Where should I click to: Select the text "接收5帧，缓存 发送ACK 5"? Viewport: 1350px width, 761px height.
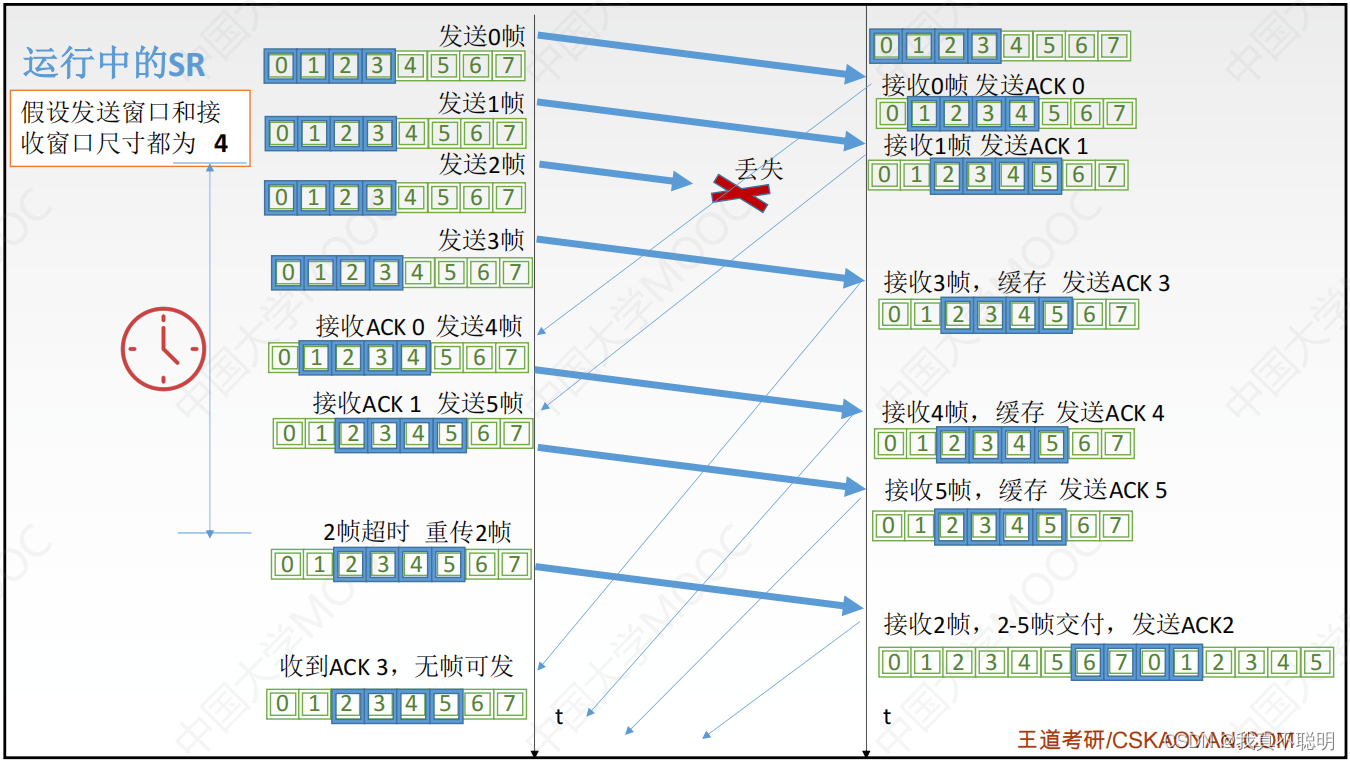coord(1026,490)
